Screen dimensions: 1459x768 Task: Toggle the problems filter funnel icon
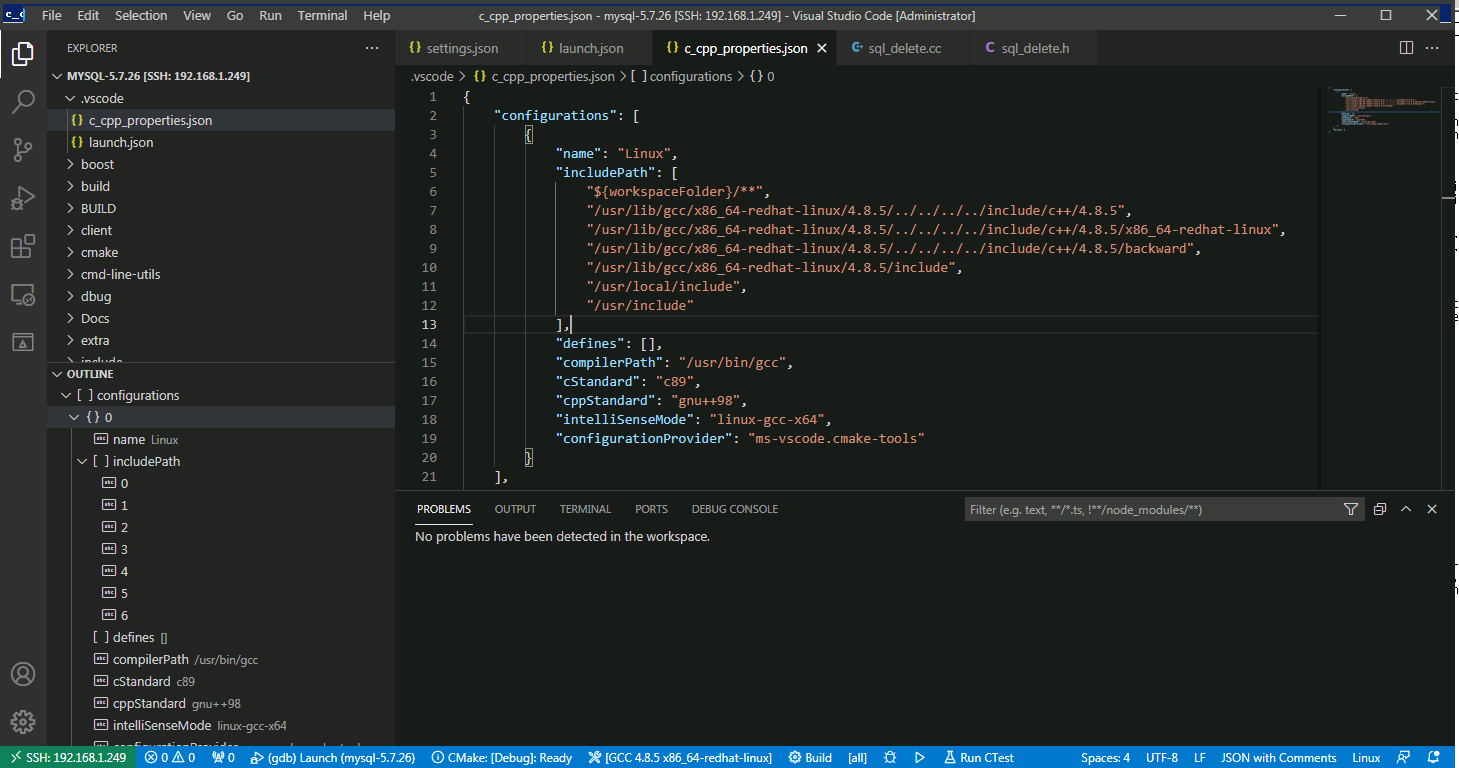pos(1351,509)
